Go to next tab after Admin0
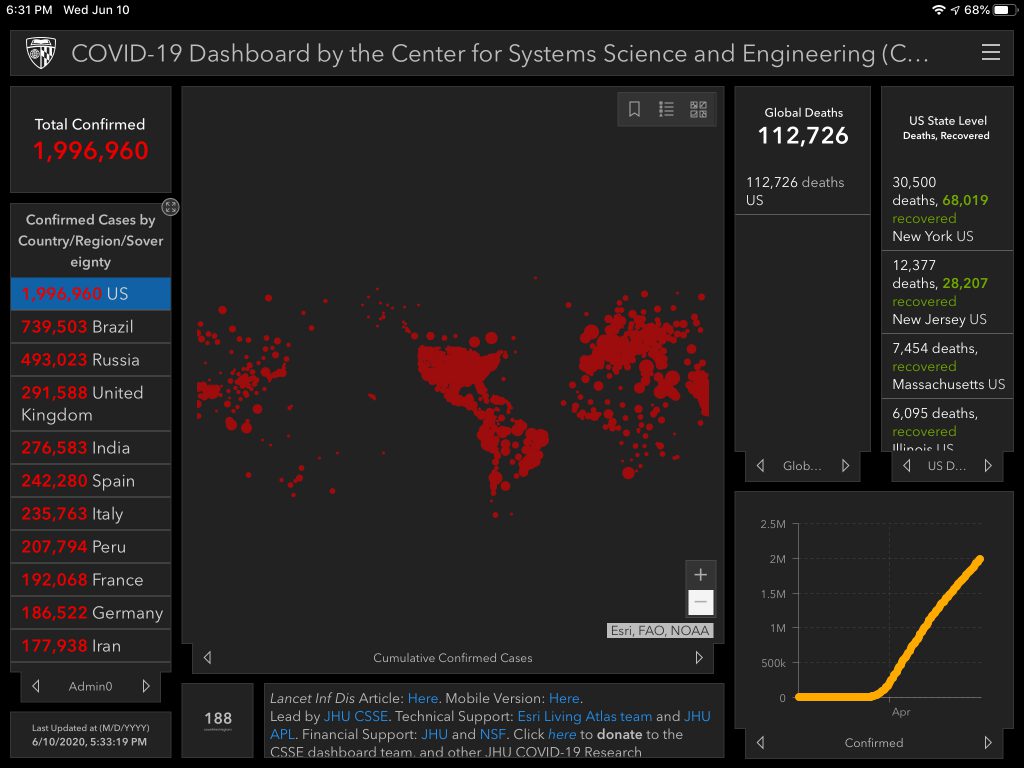 coord(146,686)
